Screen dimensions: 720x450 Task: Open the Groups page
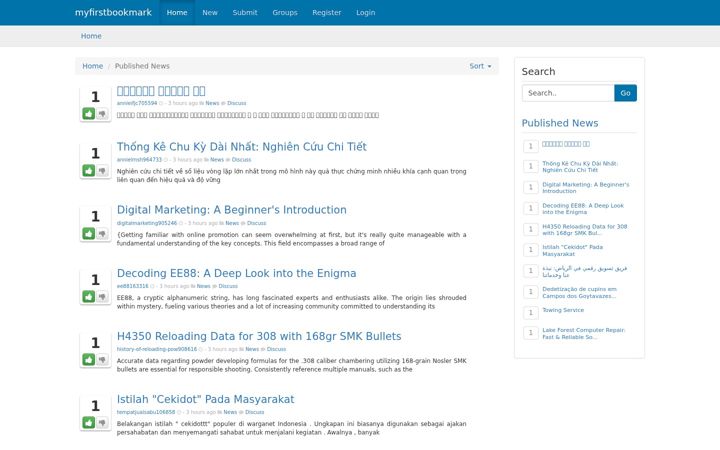(x=285, y=12)
